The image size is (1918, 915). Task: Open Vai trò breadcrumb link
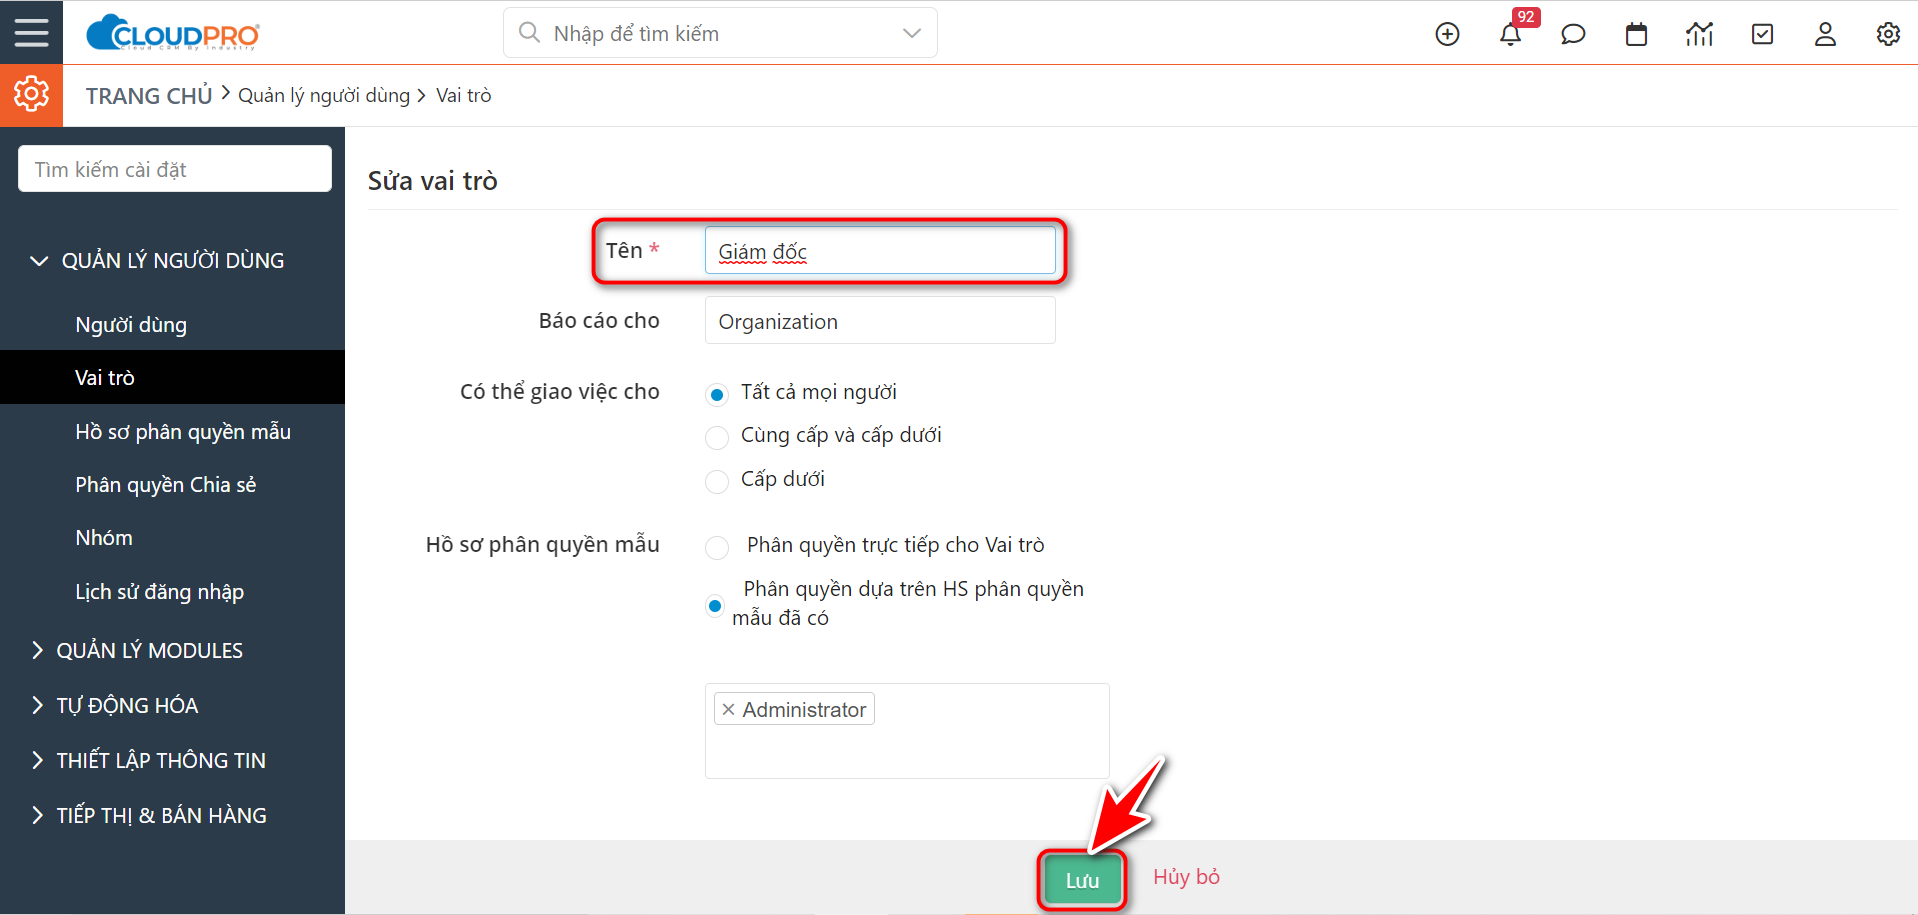click(463, 95)
